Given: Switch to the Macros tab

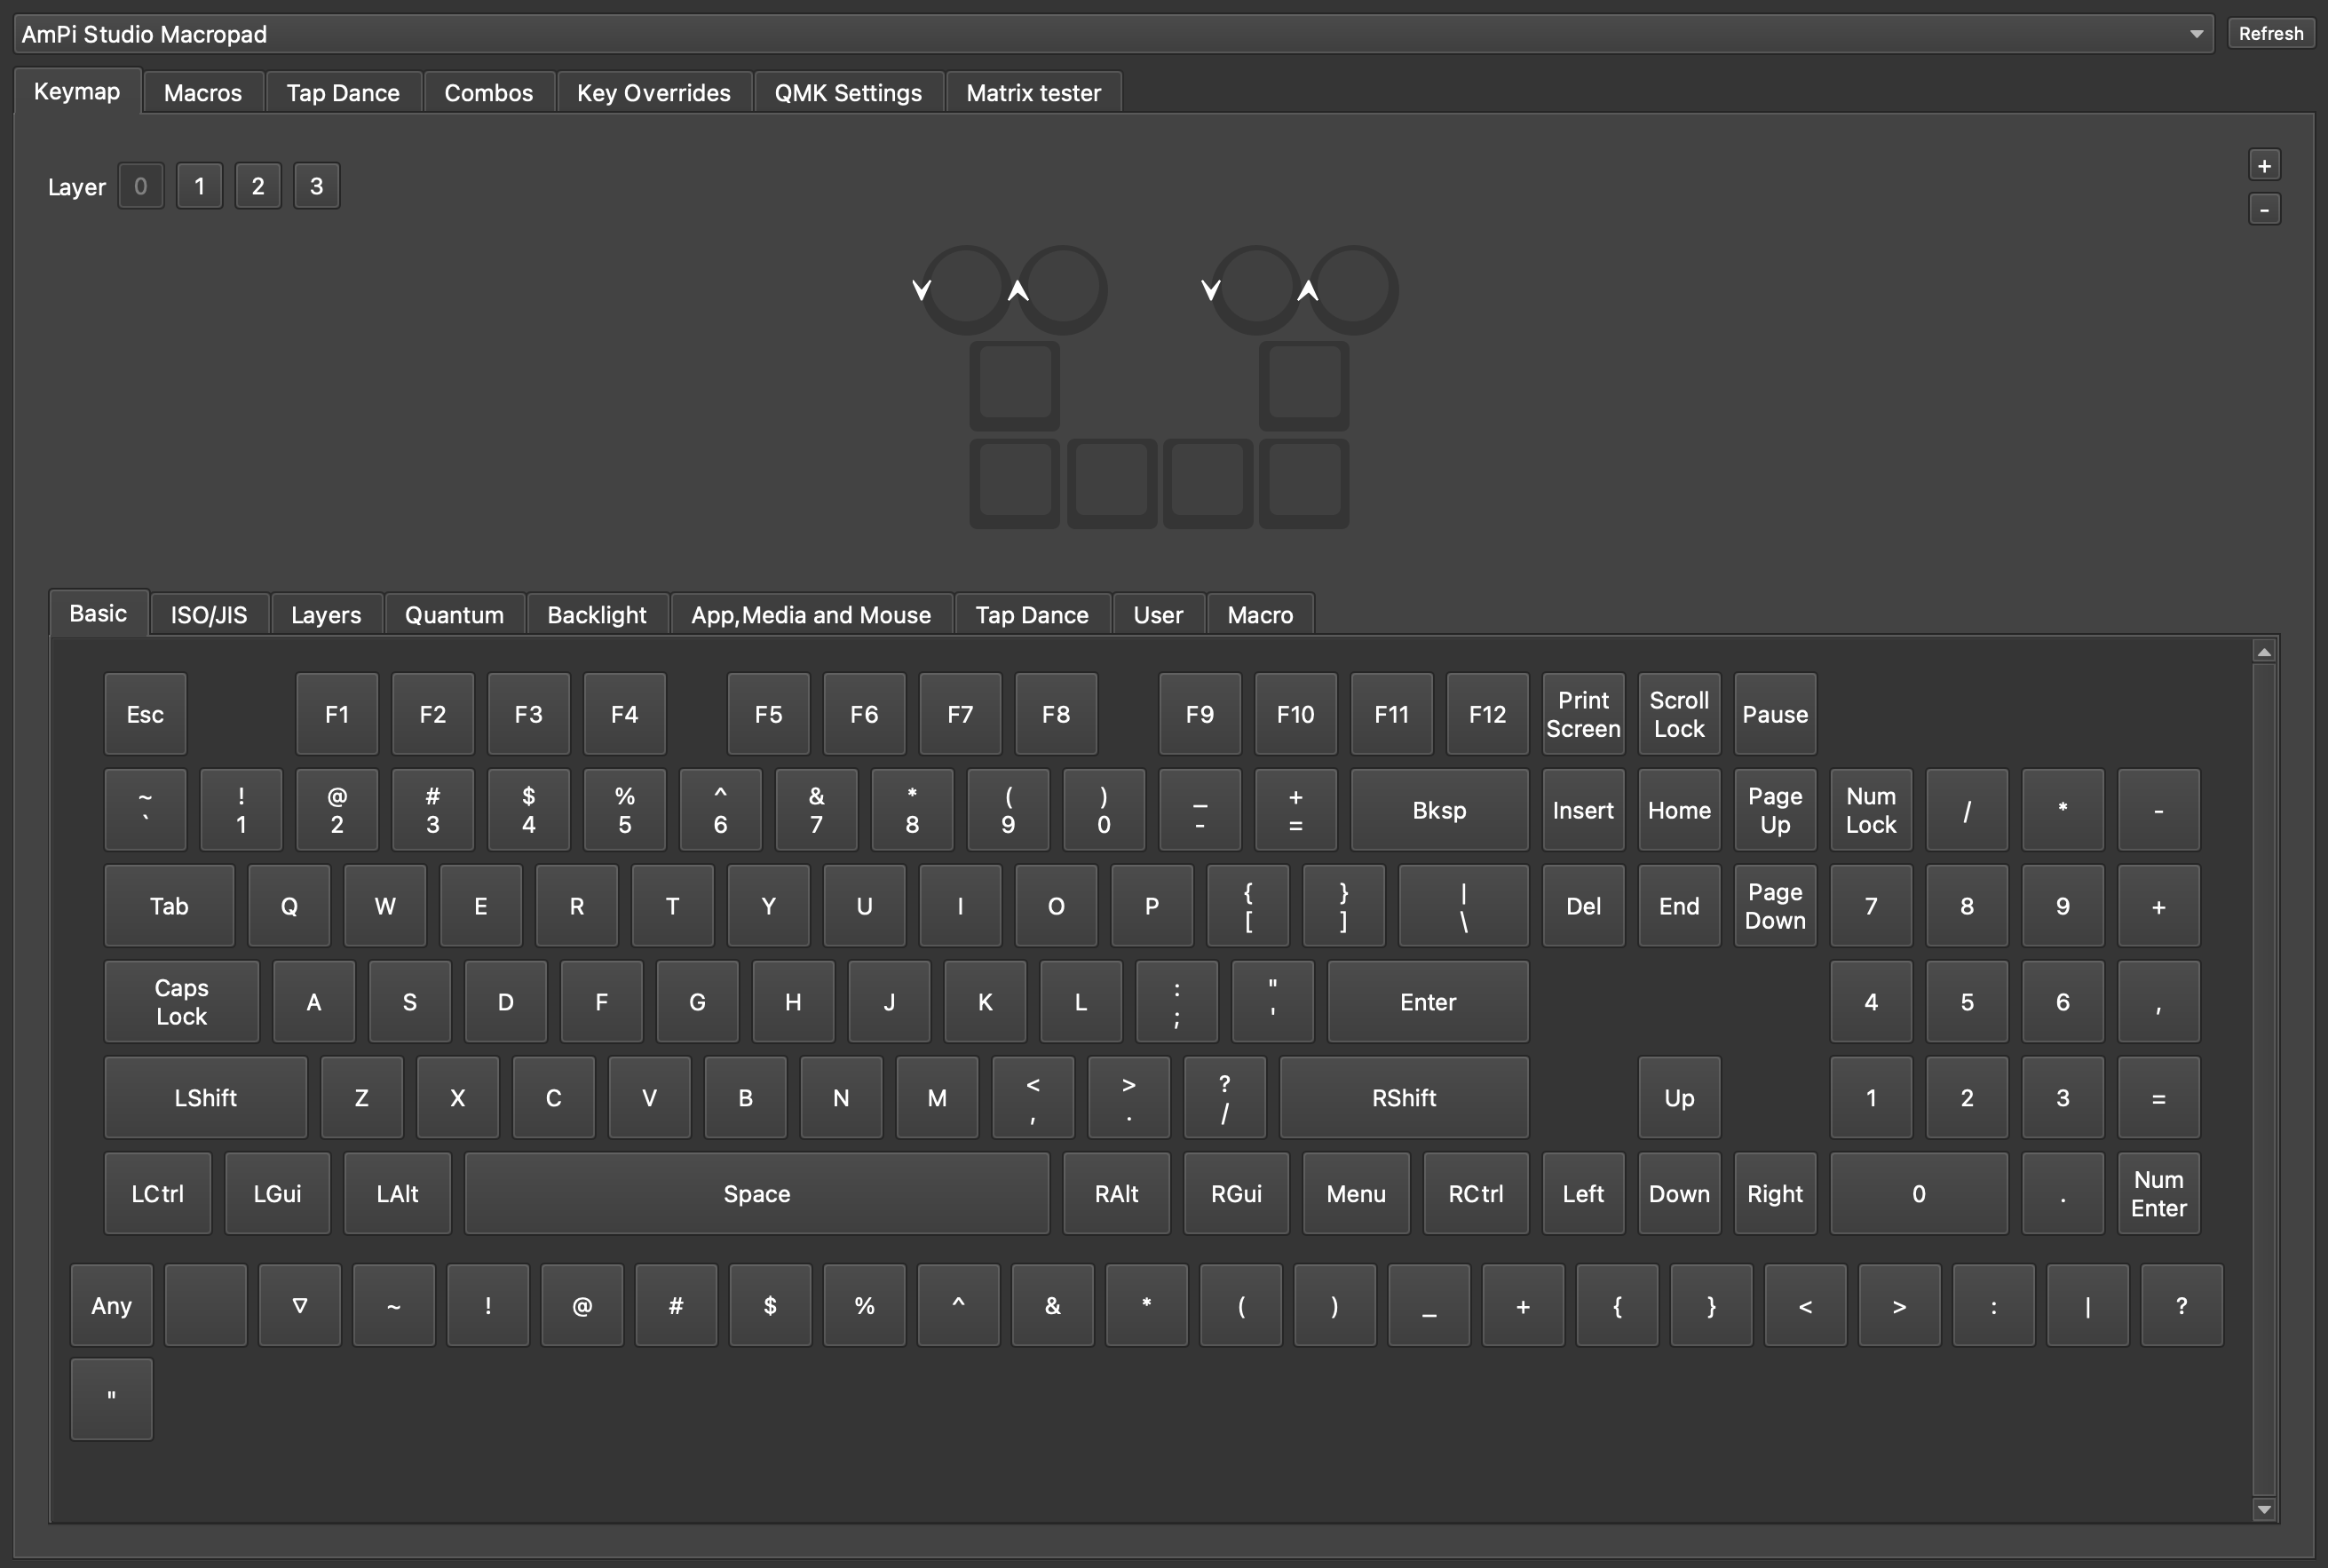Looking at the screenshot, I should (x=203, y=93).
